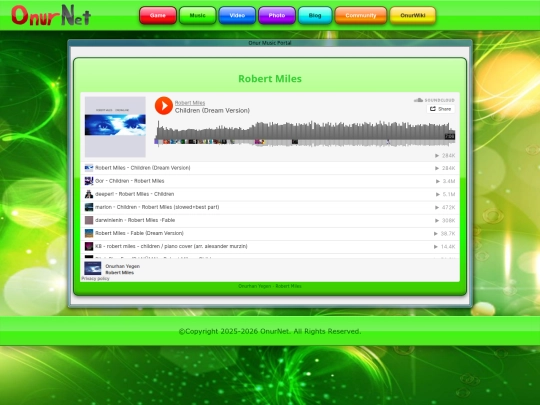Open the Robert Miles artist link
Screen dimensions: 540x405
(x=190, y=103)
